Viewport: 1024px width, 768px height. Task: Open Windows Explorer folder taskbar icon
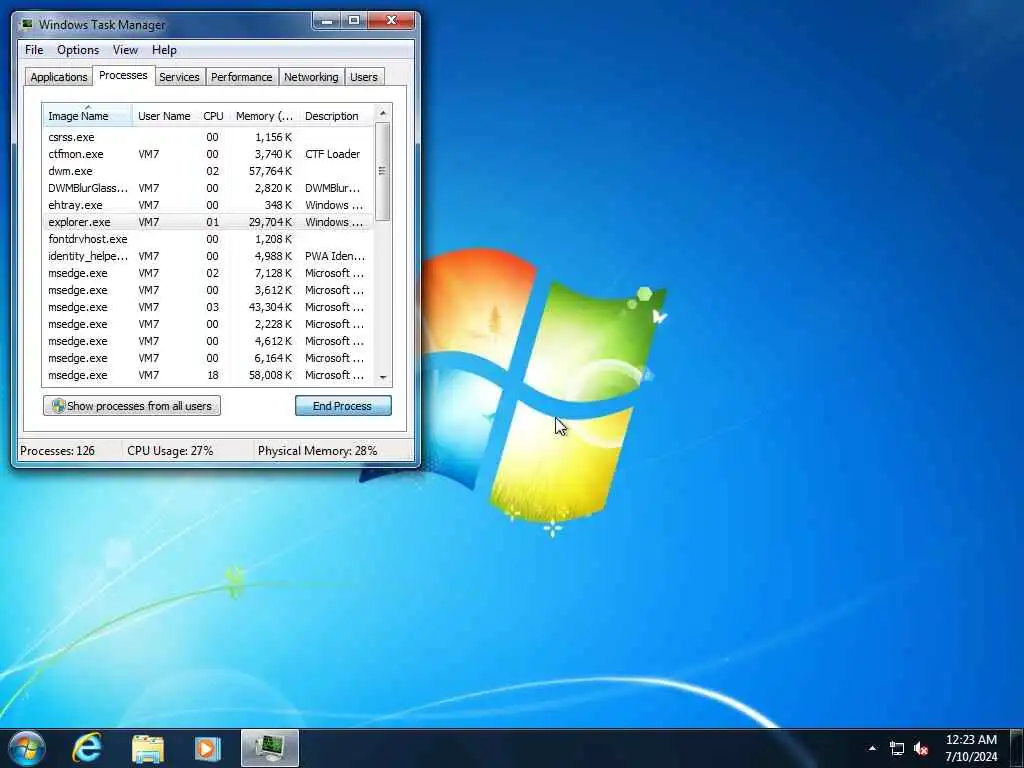click(x=148, y=749)
